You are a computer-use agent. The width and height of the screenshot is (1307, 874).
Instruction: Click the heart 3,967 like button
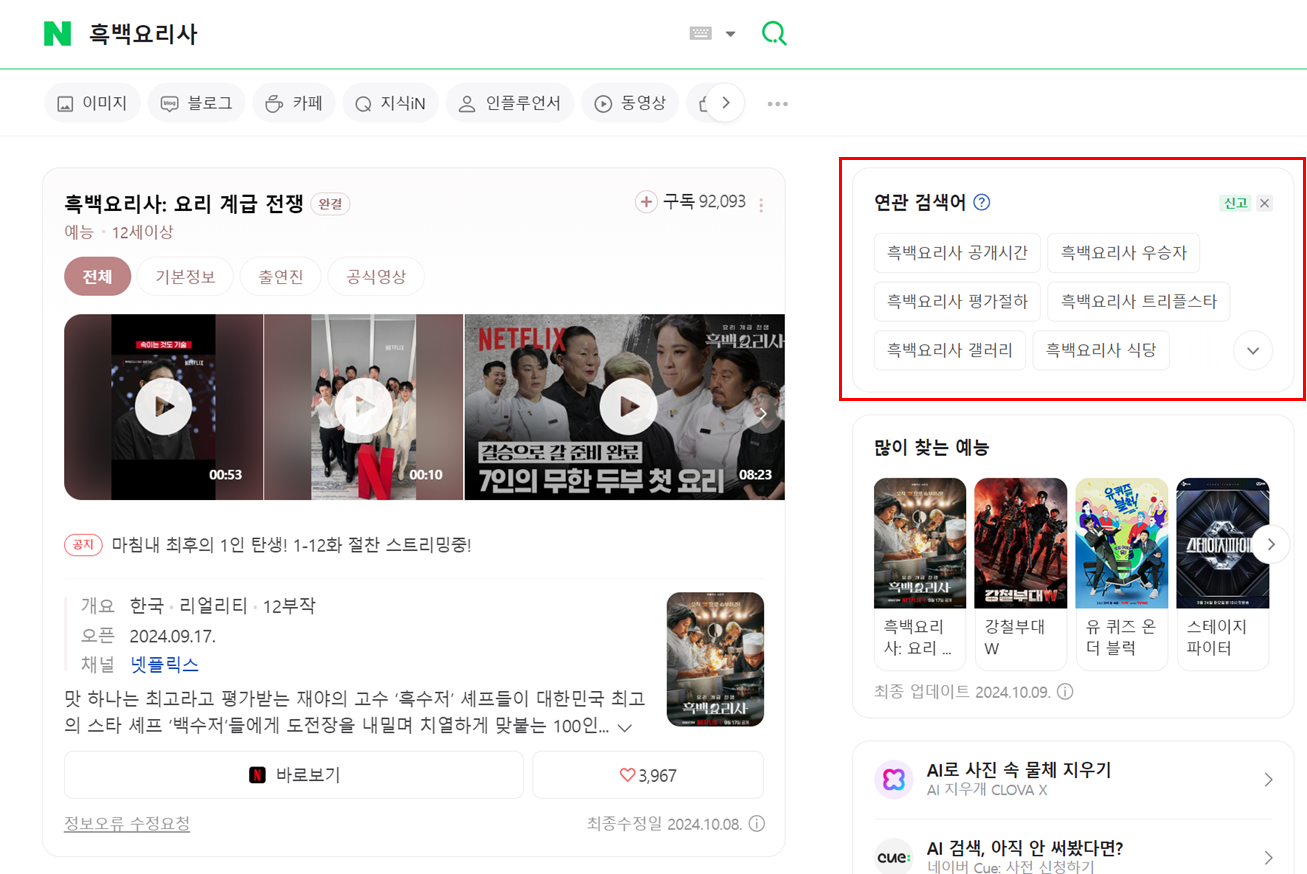point(648,775)
